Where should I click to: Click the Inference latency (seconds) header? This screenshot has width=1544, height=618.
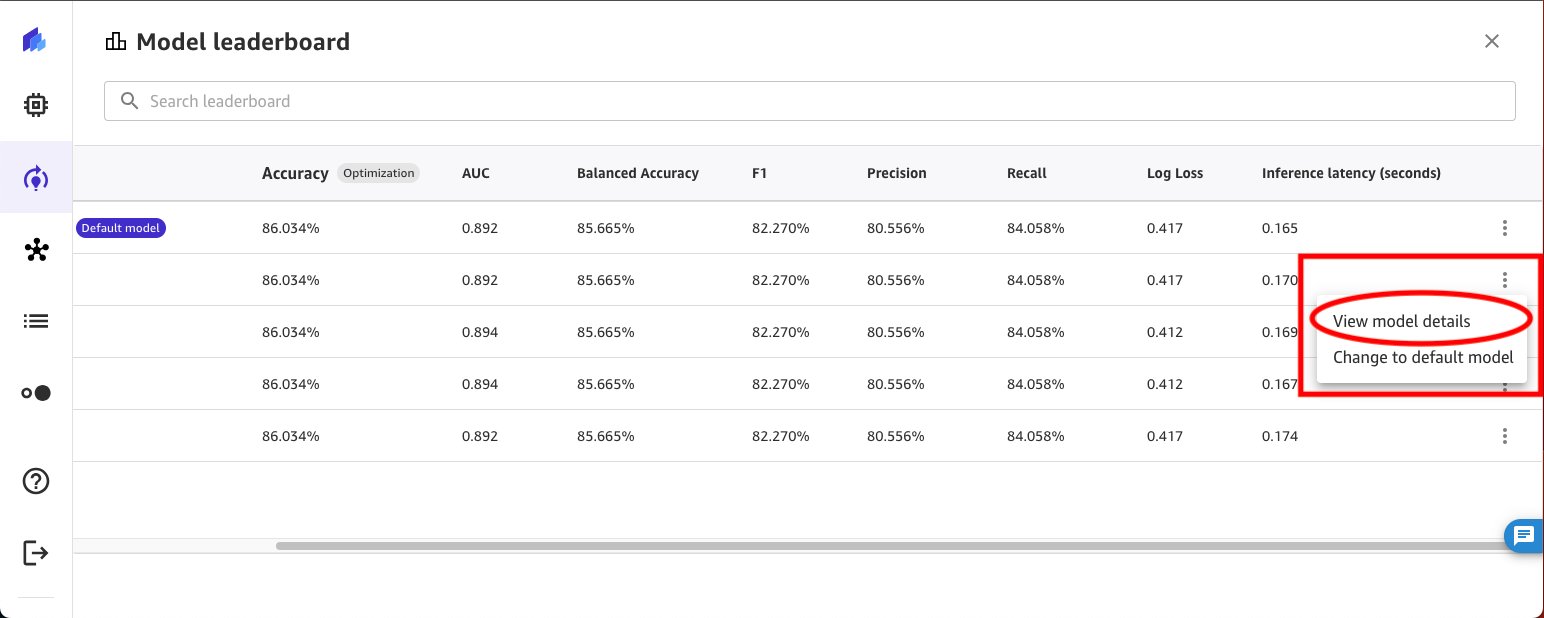coord(1351,173)
